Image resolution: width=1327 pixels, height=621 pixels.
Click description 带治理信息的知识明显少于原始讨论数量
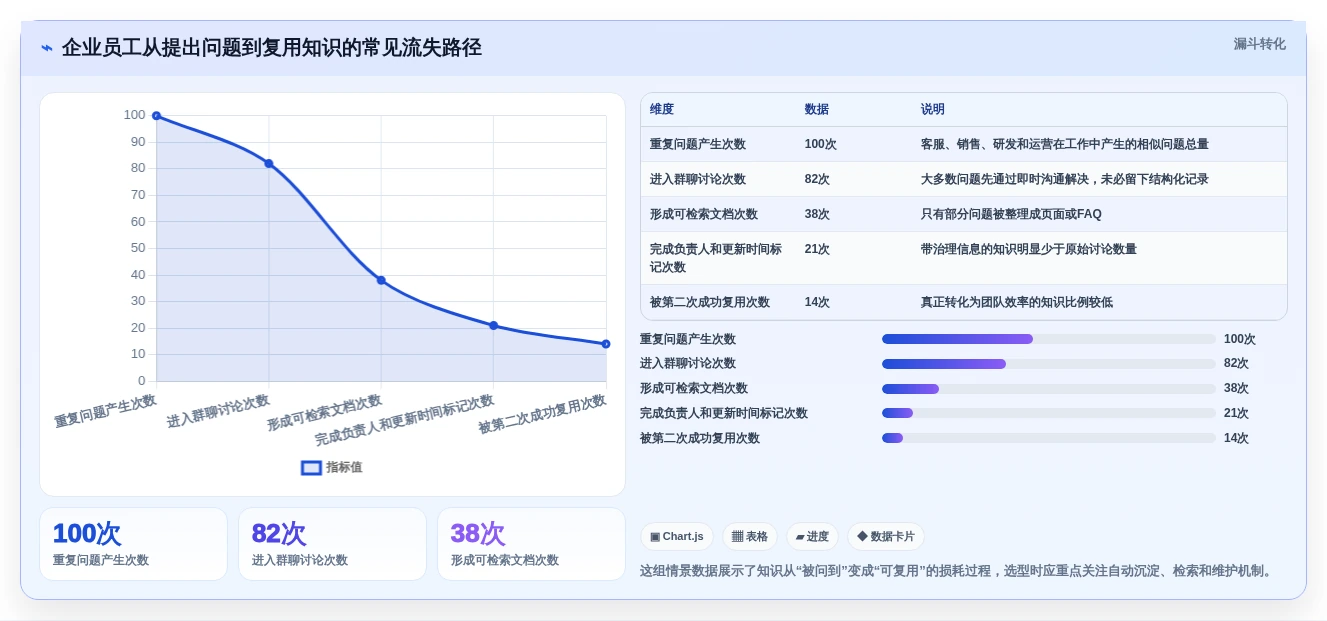(1028, 249)
